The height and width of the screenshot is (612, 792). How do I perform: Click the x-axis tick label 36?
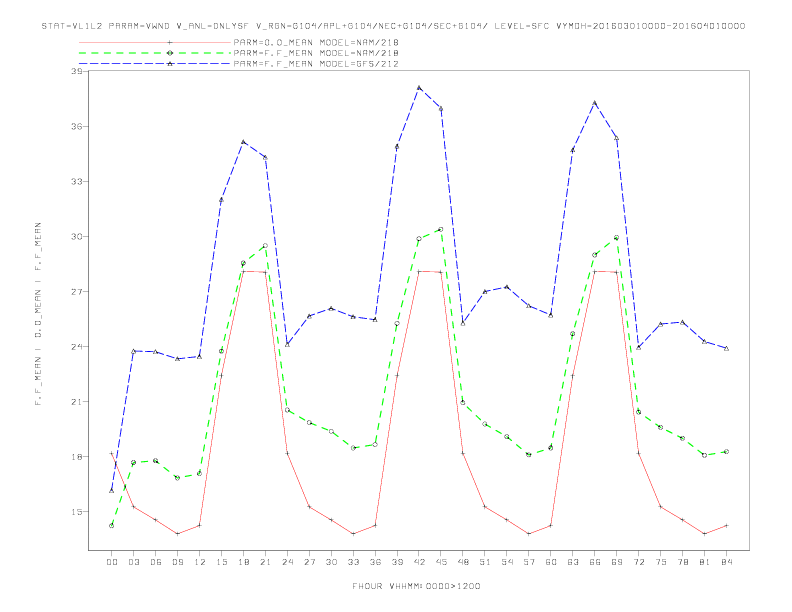tap(375, 562)
